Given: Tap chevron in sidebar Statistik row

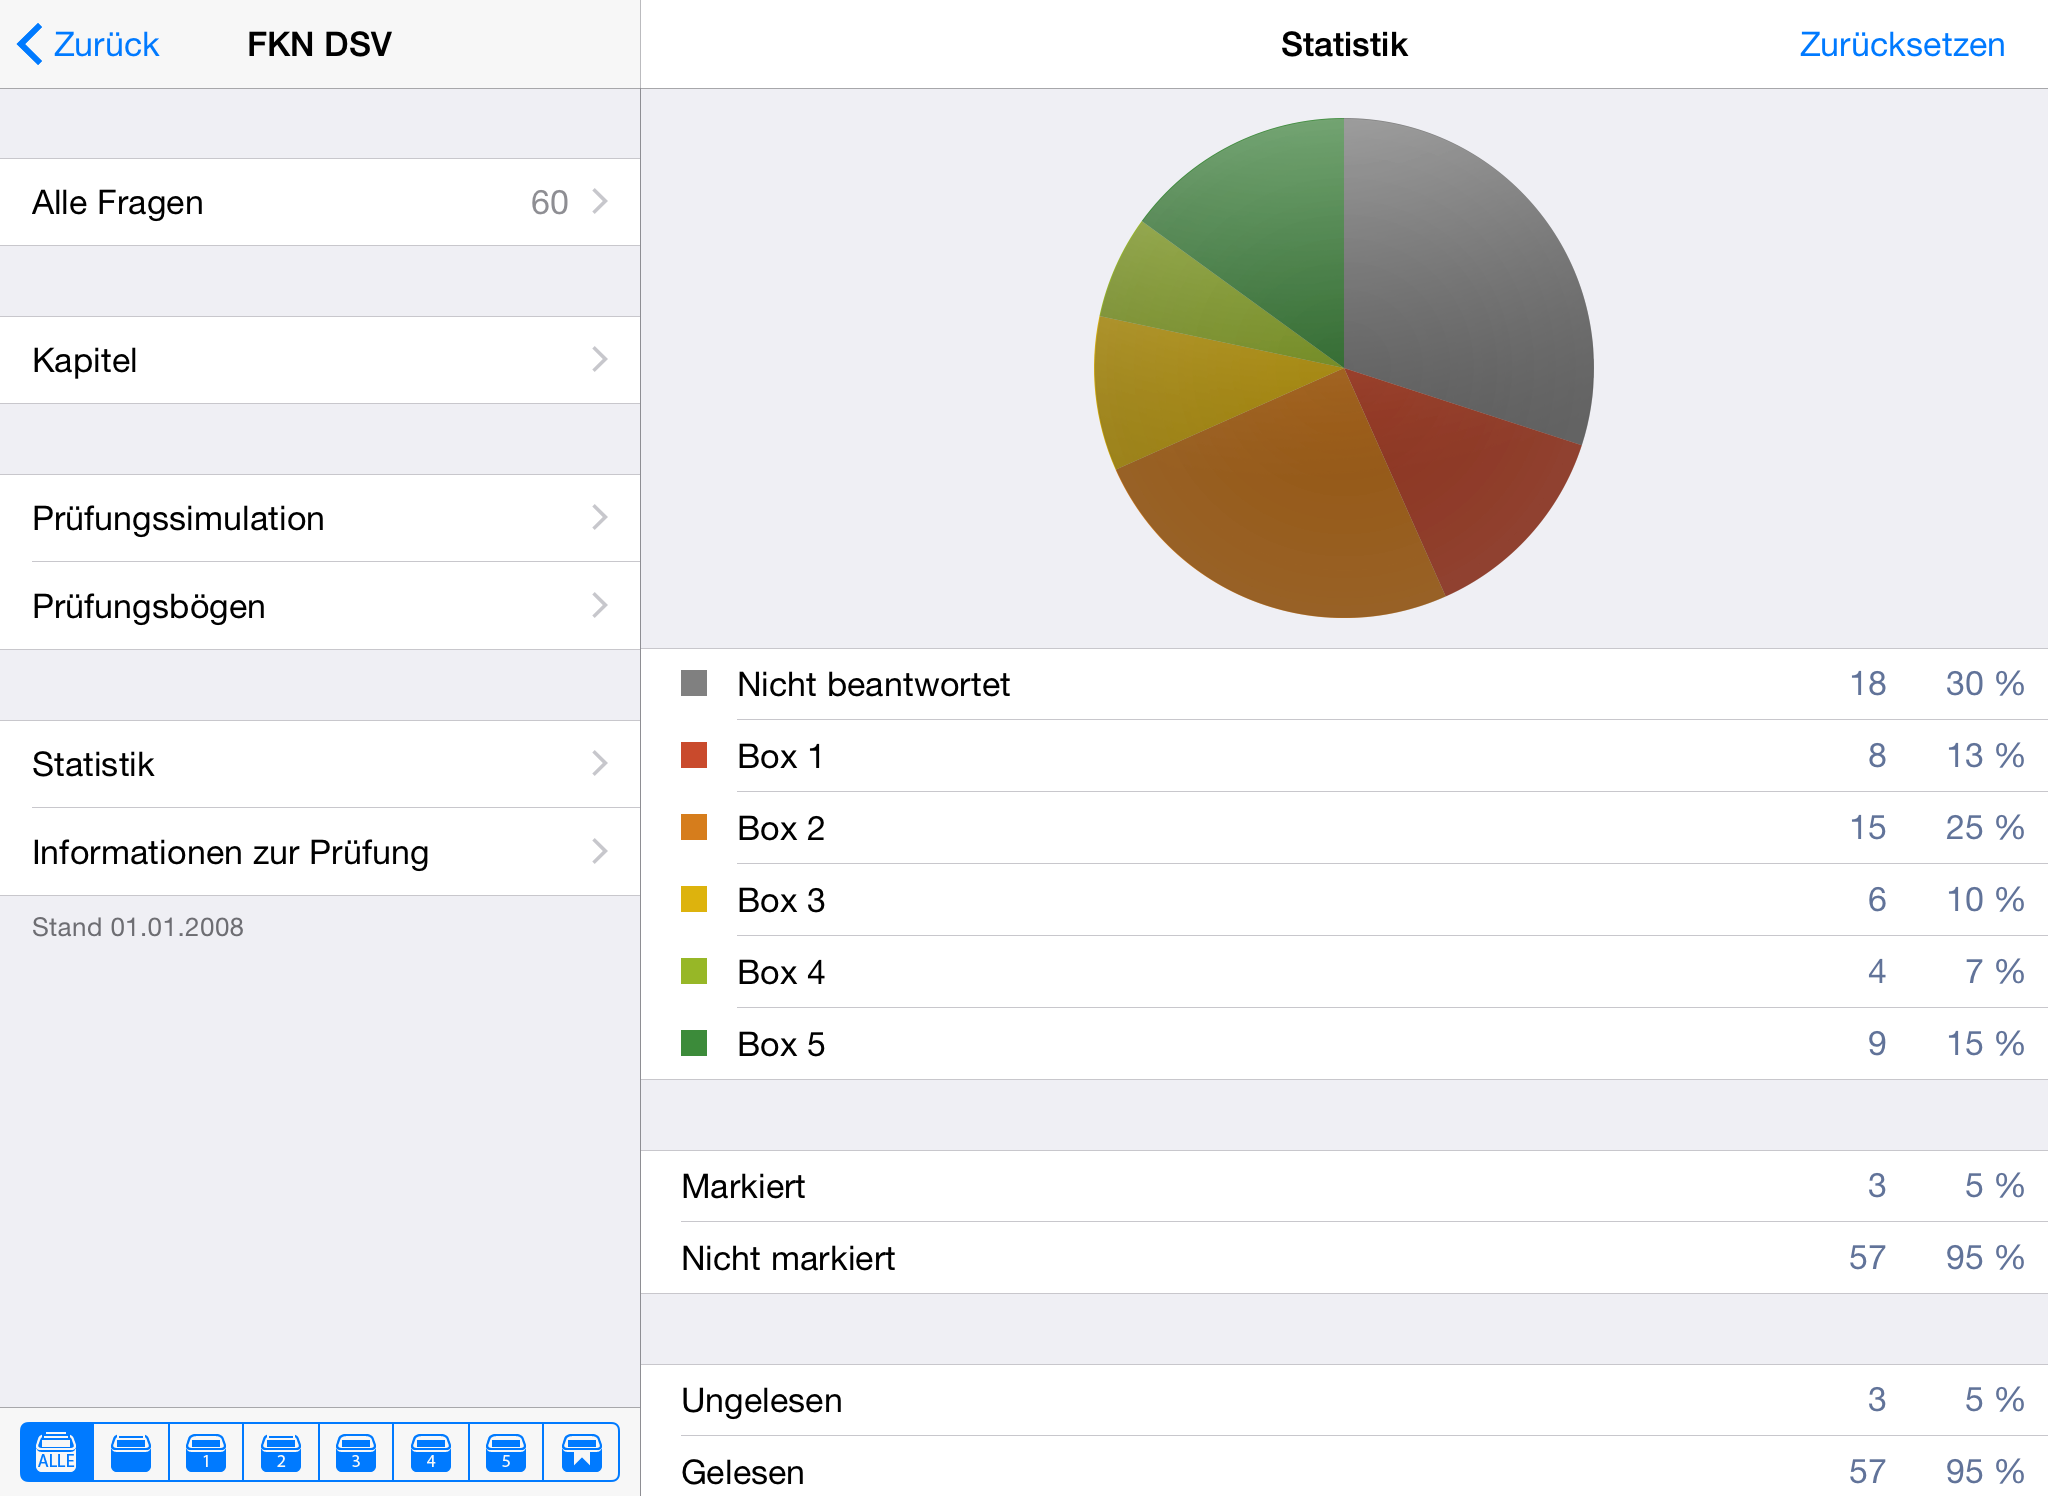Looking at the screenshot, I should click(600, 764).
